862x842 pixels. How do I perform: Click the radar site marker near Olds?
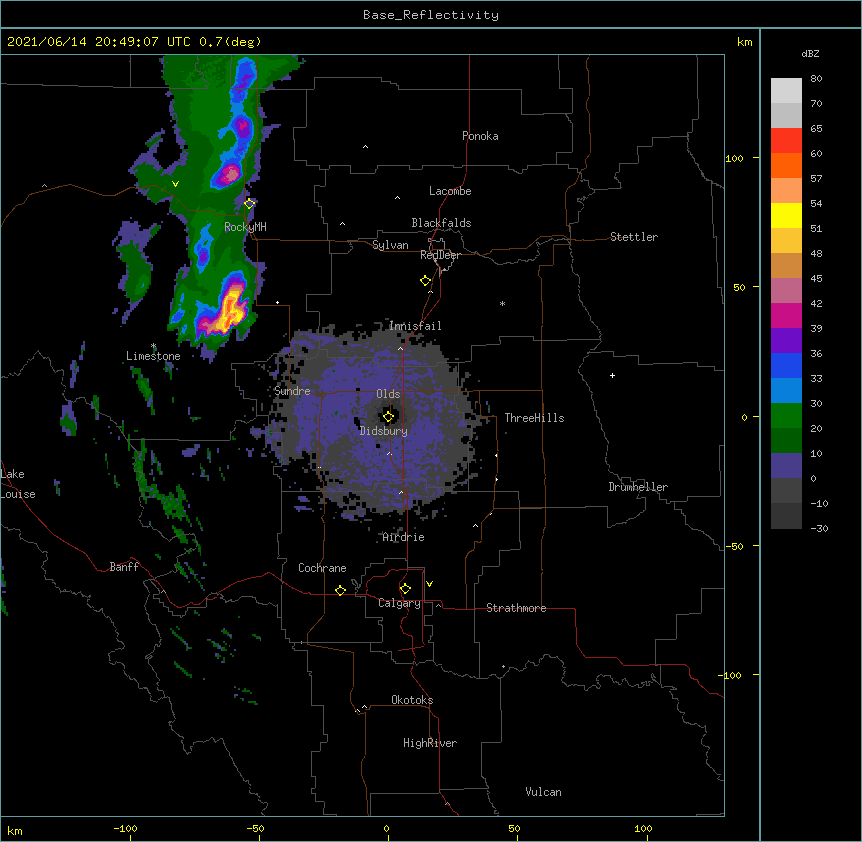388,417
